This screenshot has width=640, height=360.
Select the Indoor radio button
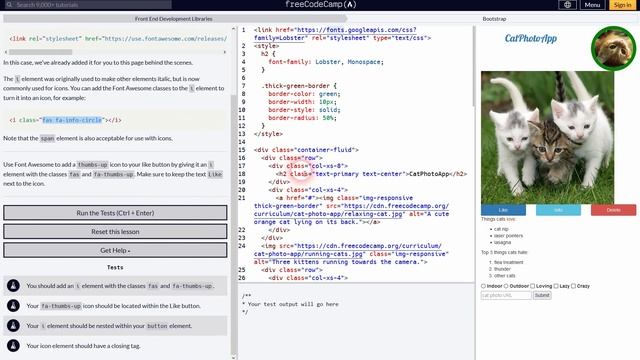click(x=483, y=286)
